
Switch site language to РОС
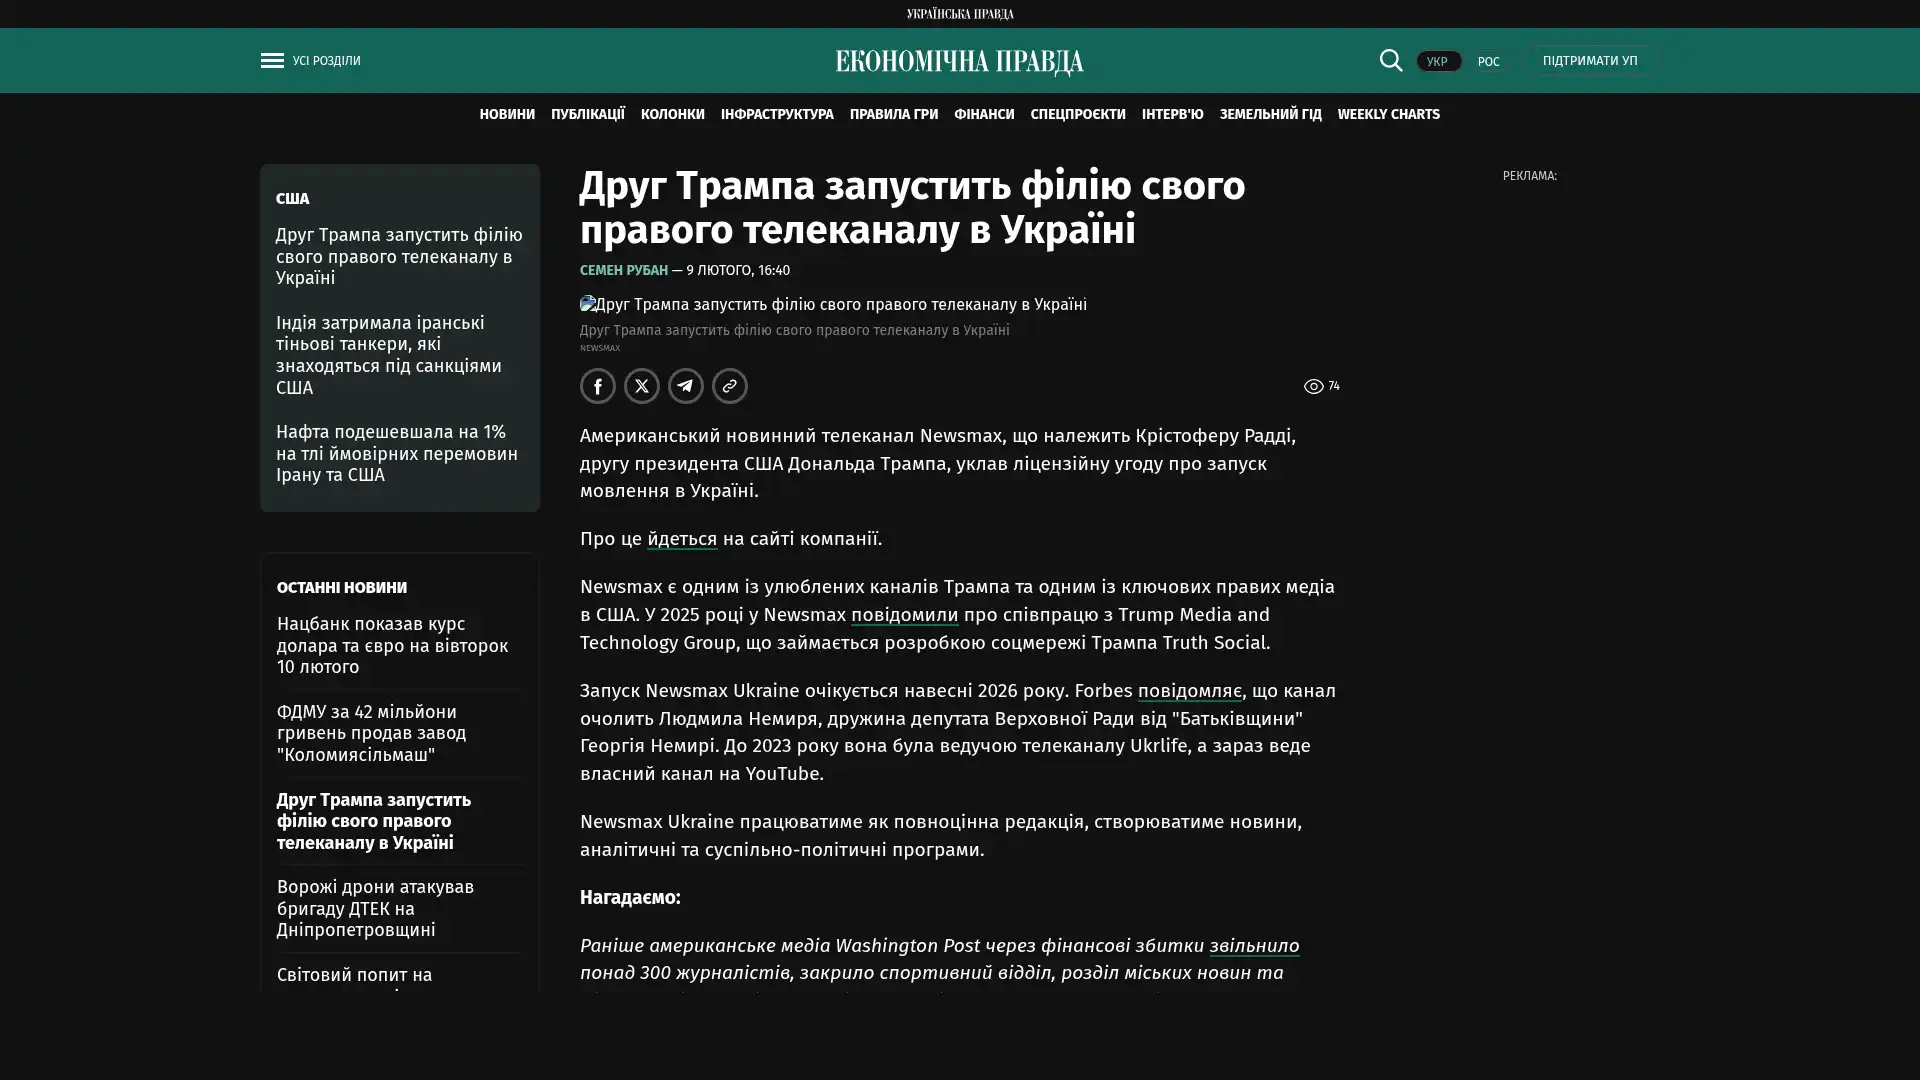(x=1488, y=61)
